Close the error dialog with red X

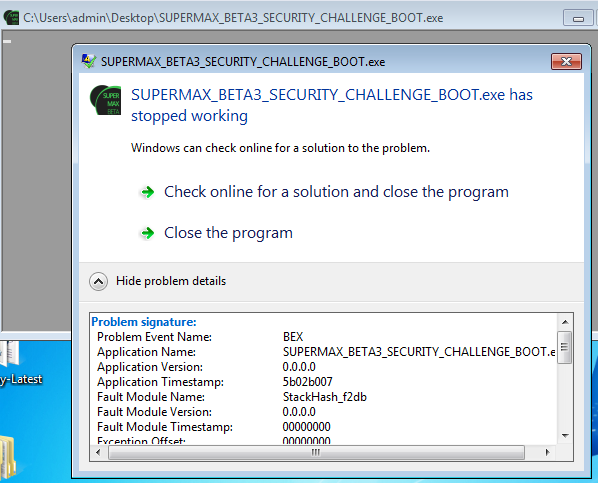(566, 61)
